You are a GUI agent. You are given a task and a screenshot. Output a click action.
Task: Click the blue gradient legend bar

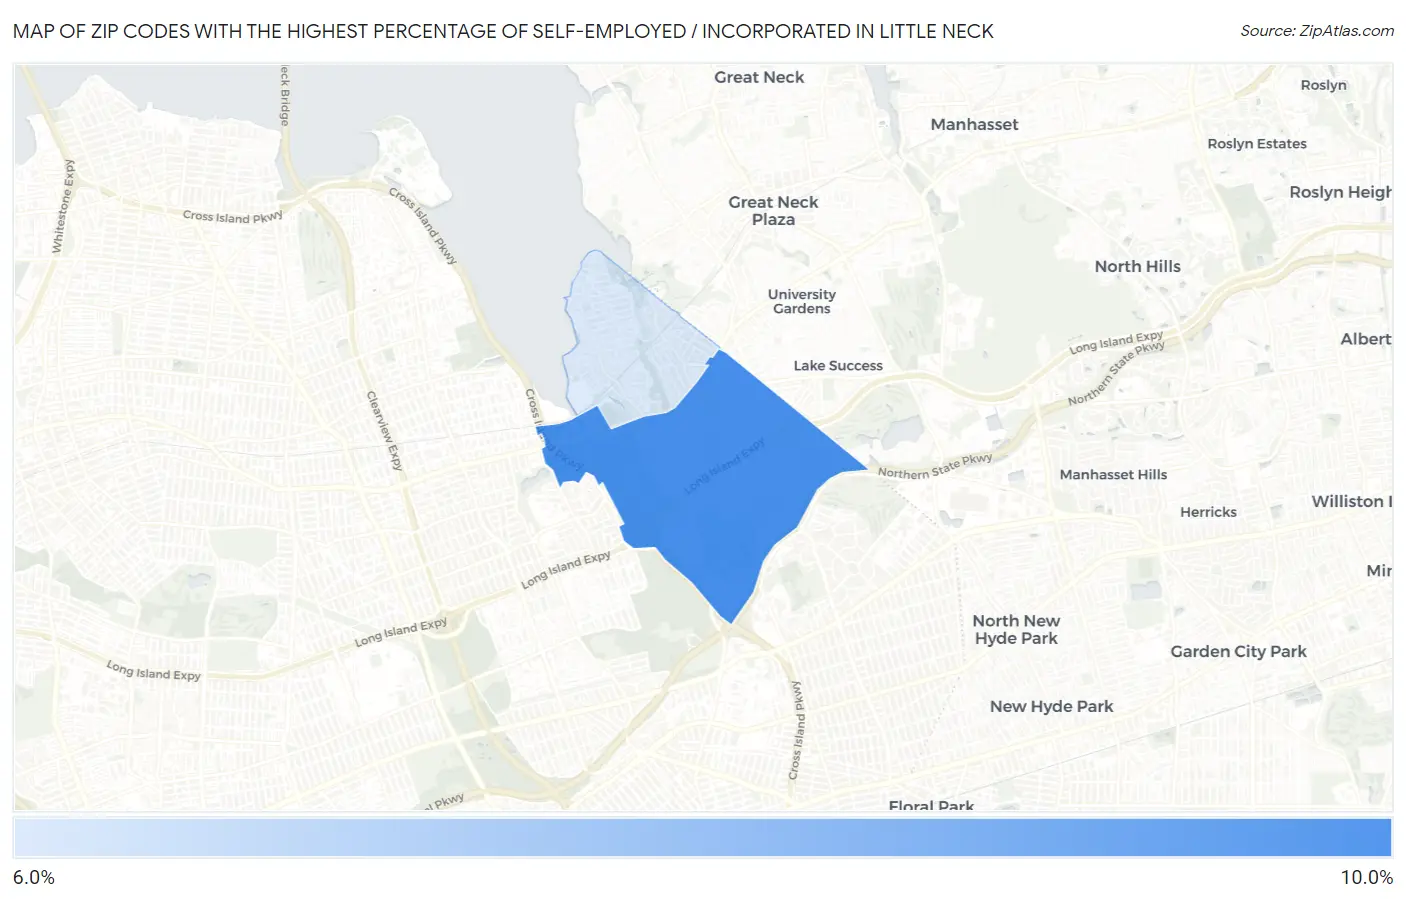point(702,837)
